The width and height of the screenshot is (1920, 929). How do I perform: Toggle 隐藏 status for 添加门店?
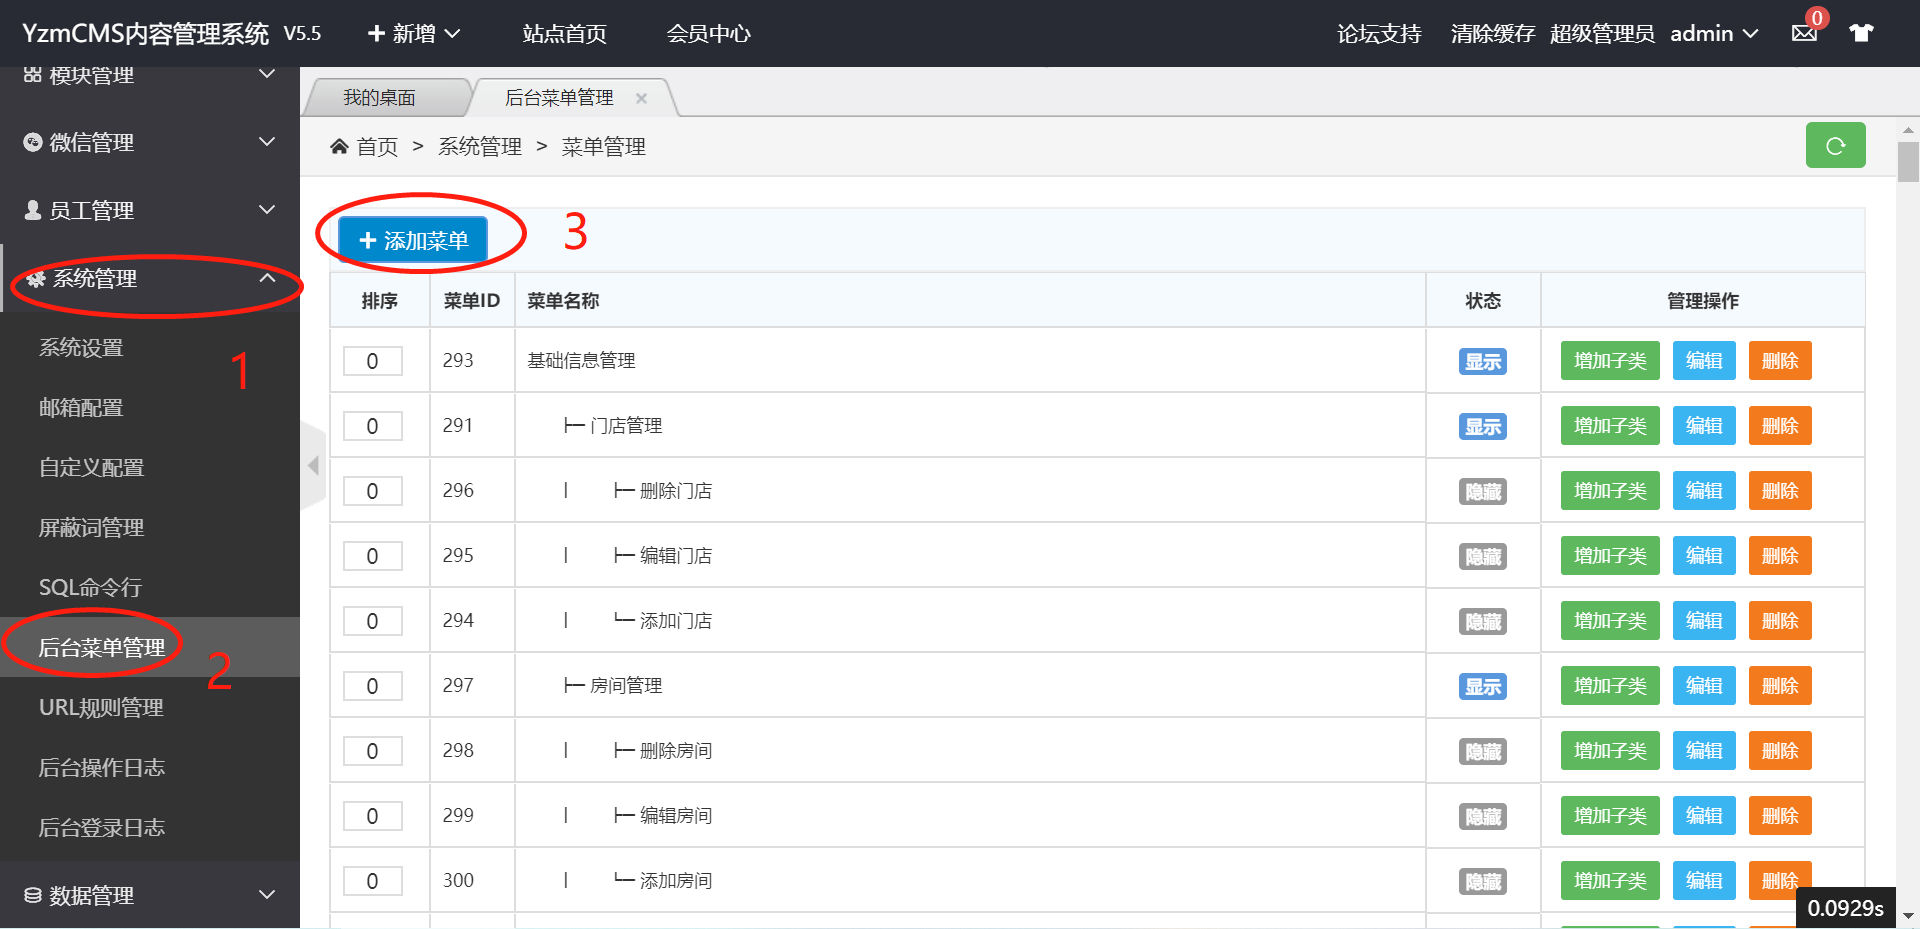[1482, 621]
